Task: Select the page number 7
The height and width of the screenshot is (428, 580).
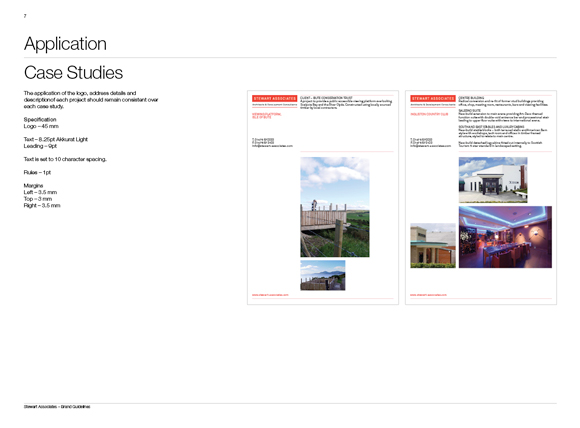Action: point(25,16)
